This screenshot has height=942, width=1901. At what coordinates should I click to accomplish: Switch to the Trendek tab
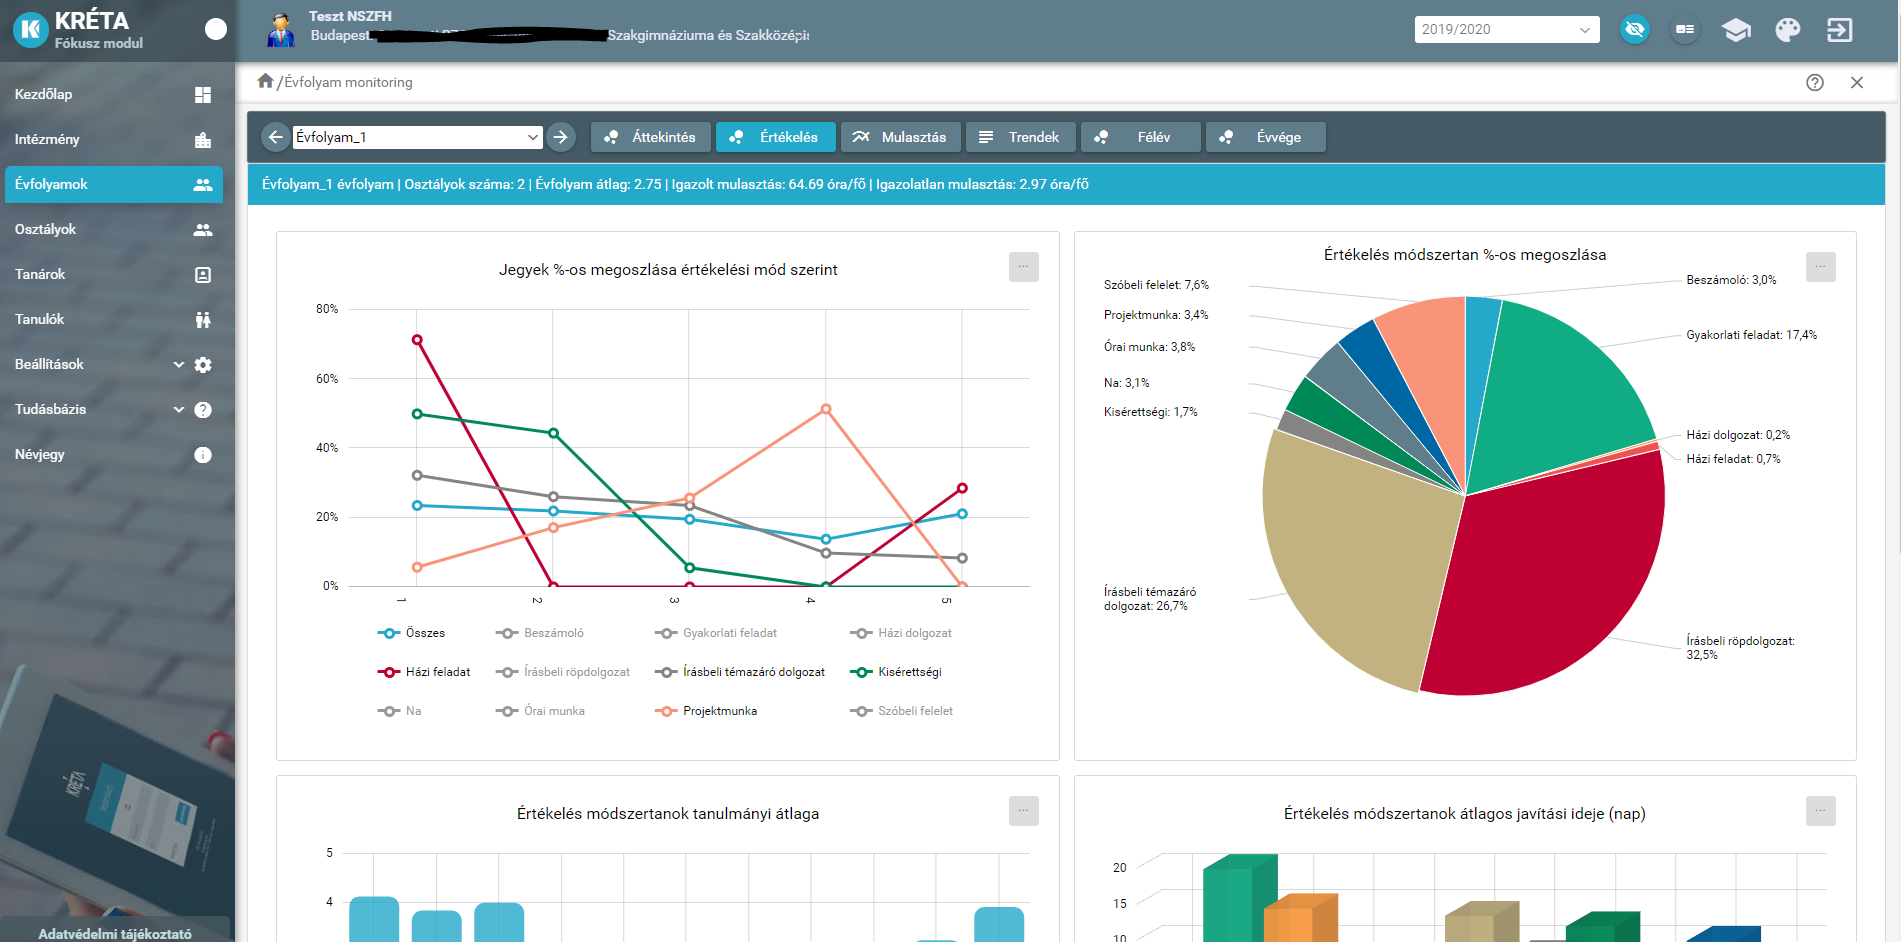[x=1021, y=137]
